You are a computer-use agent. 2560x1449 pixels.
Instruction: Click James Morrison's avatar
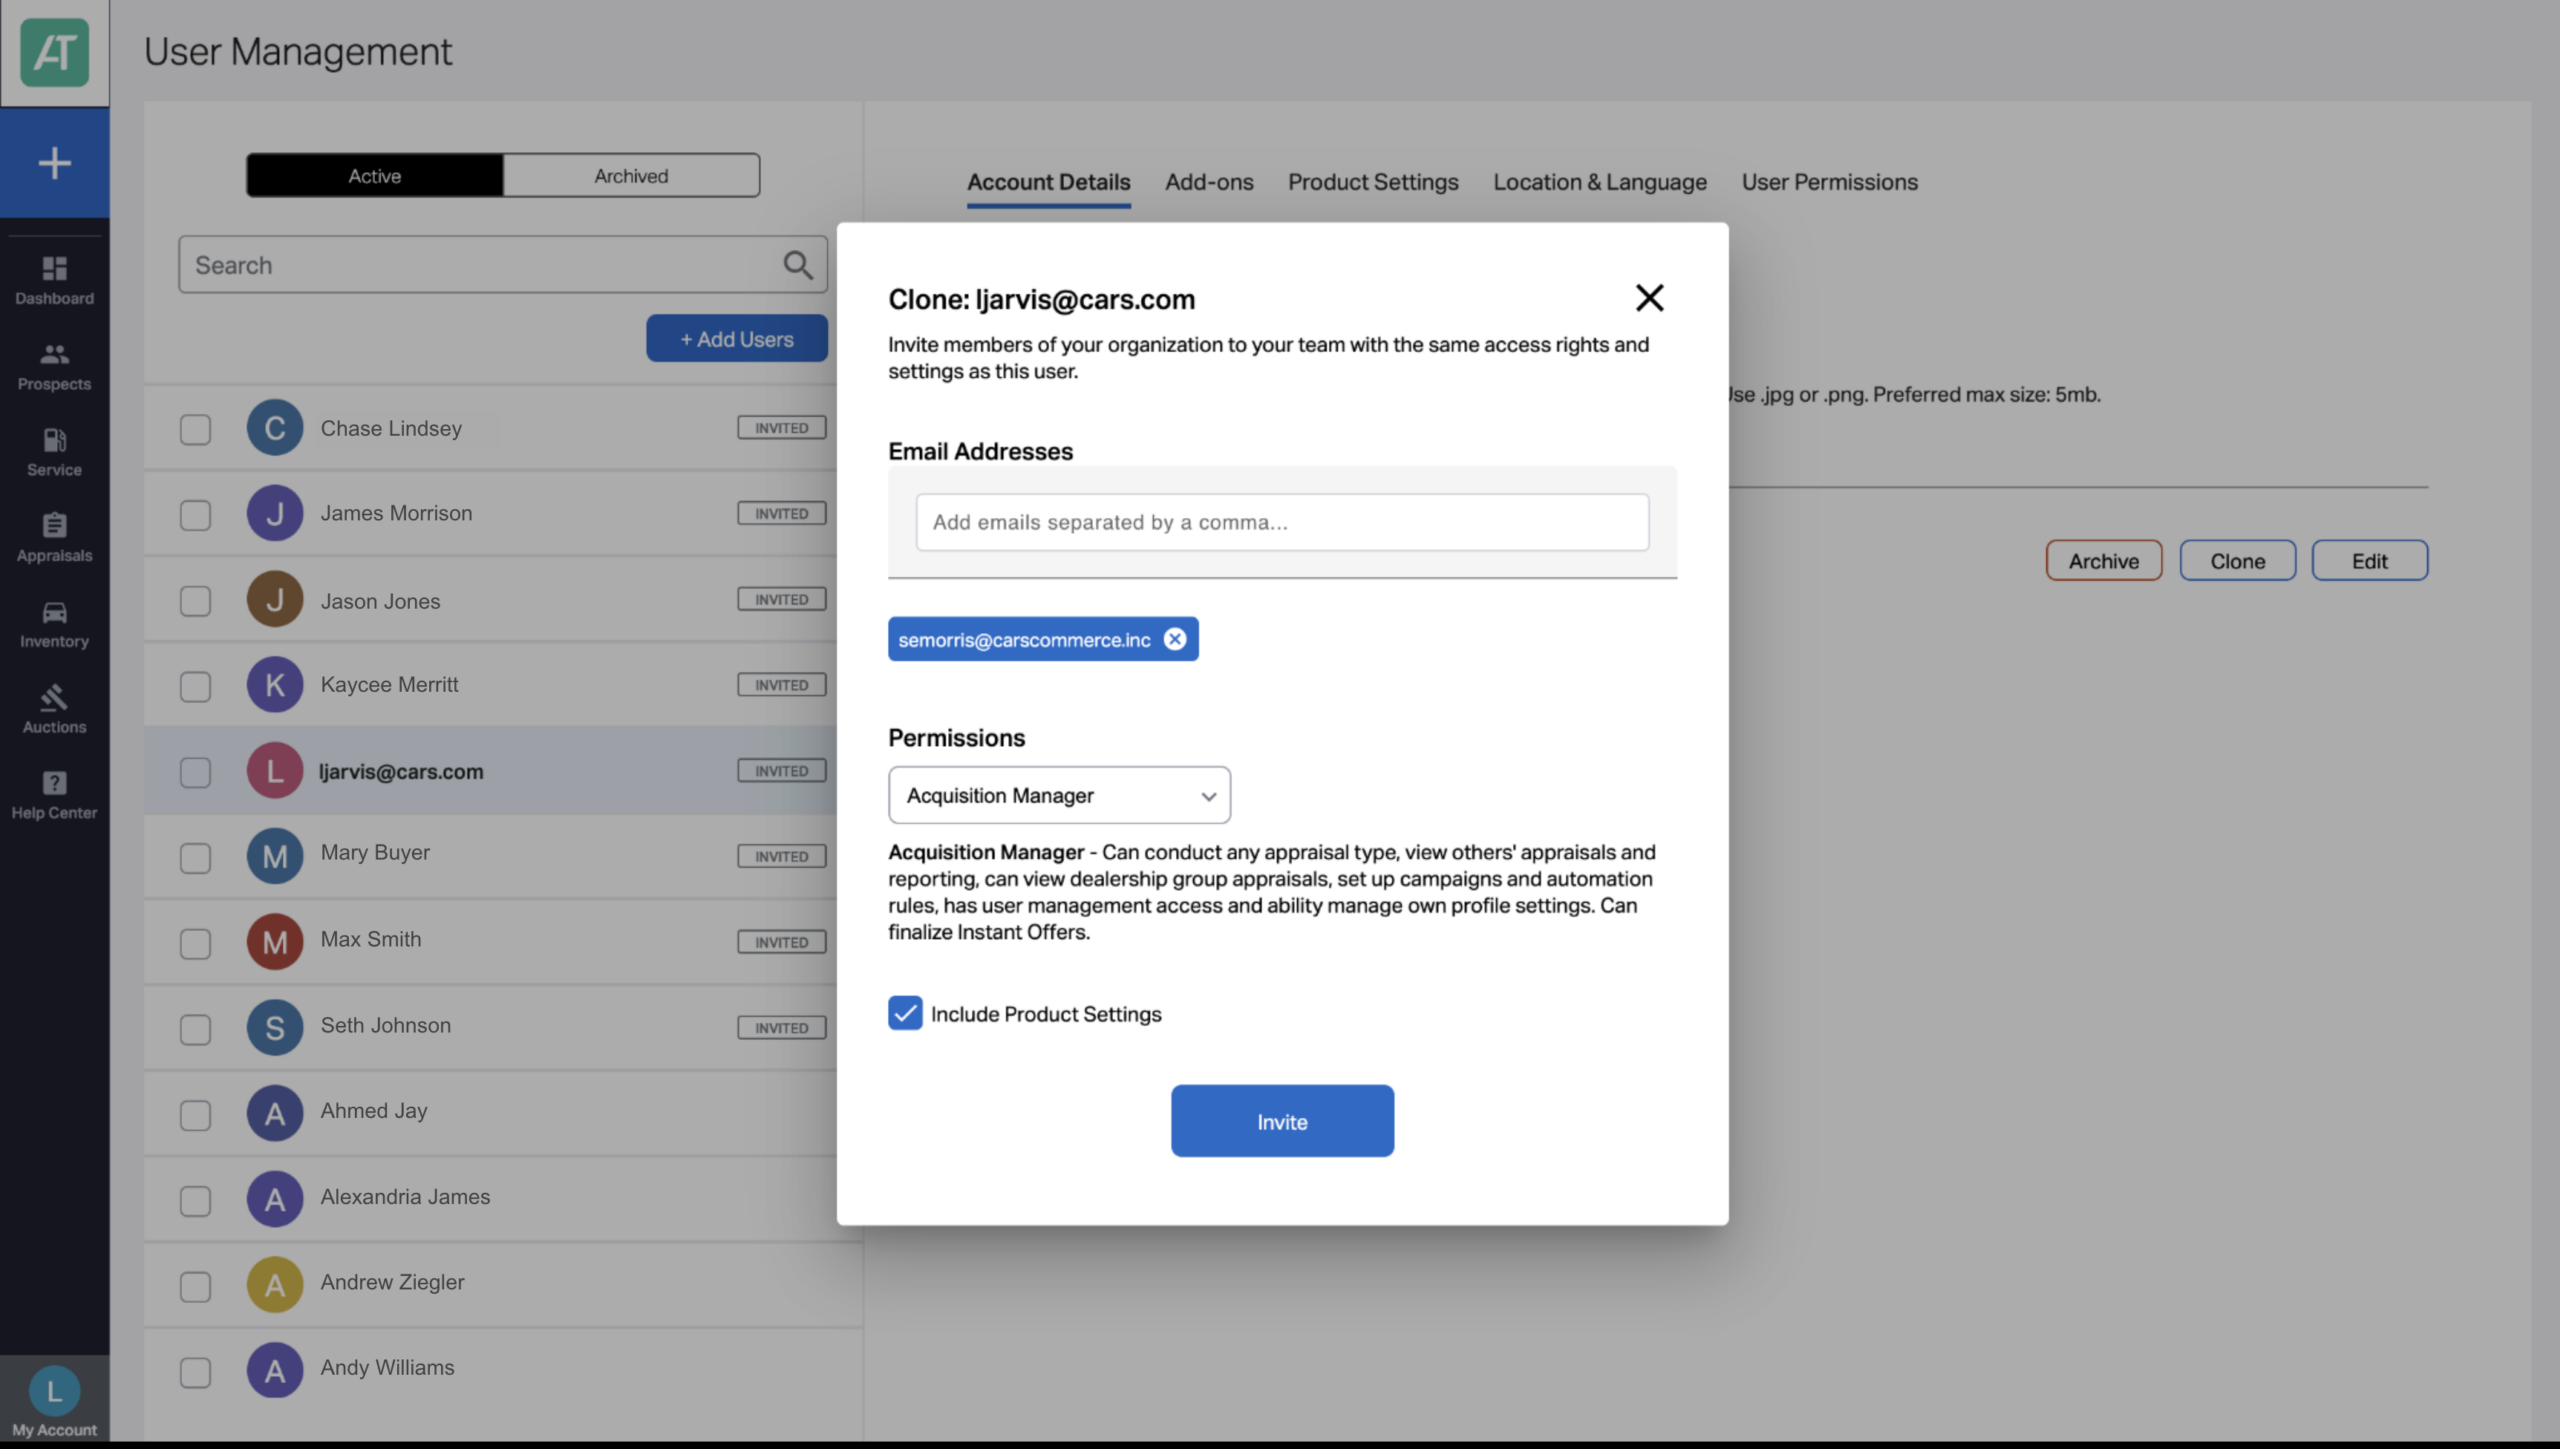point(275,514)
